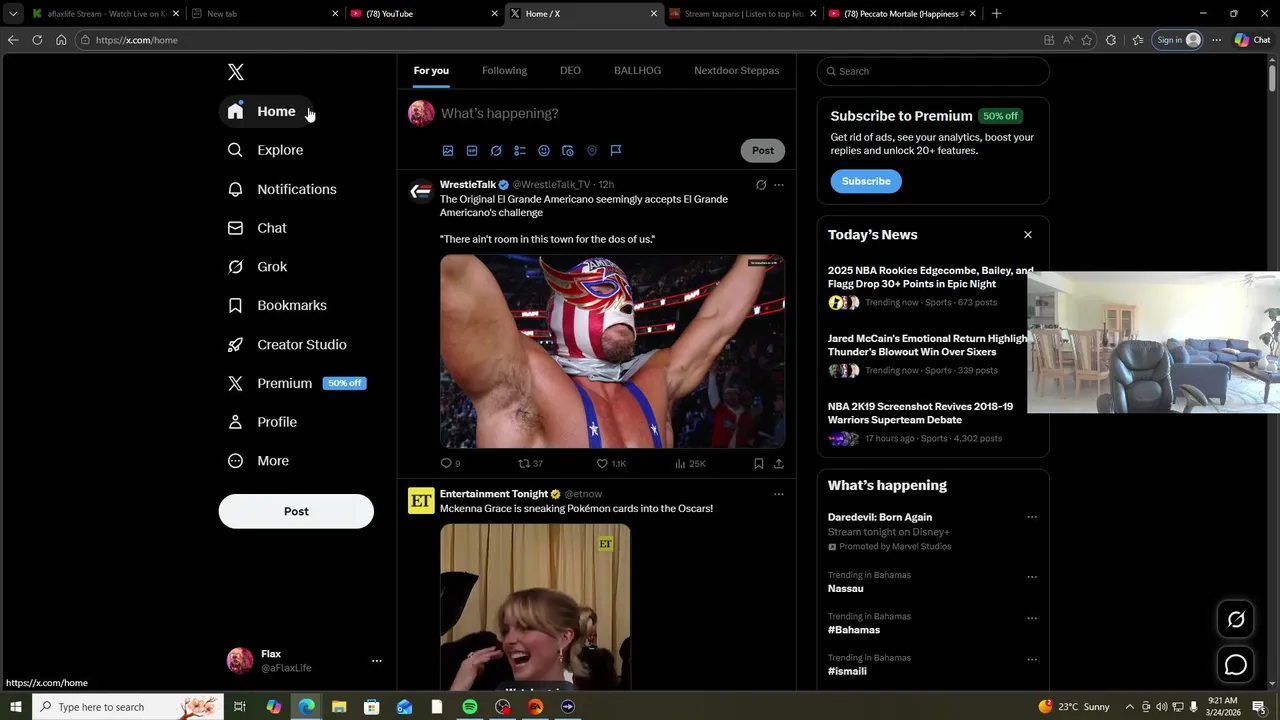This screenshot has height=720, width=1280.
Task: Switch to Nextdoor Steppas tab
Action: point(736,71)
